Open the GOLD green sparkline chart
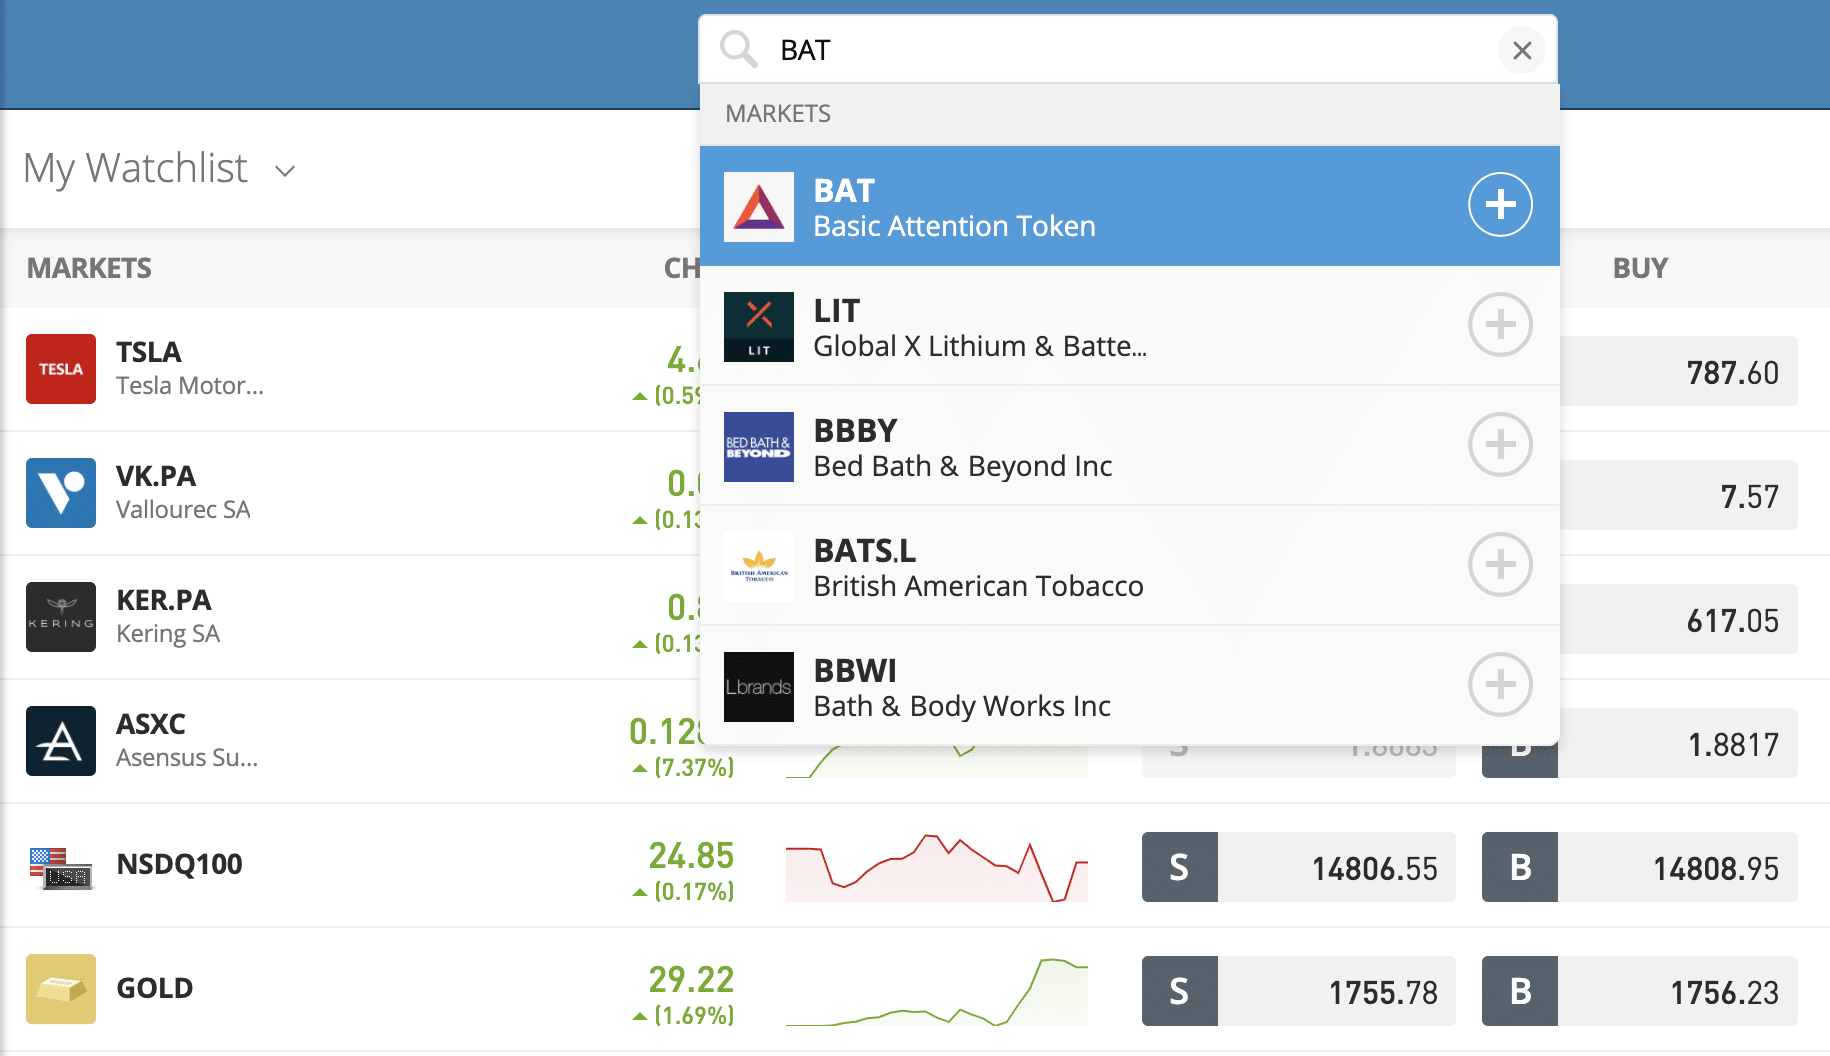 click(937, 991)
